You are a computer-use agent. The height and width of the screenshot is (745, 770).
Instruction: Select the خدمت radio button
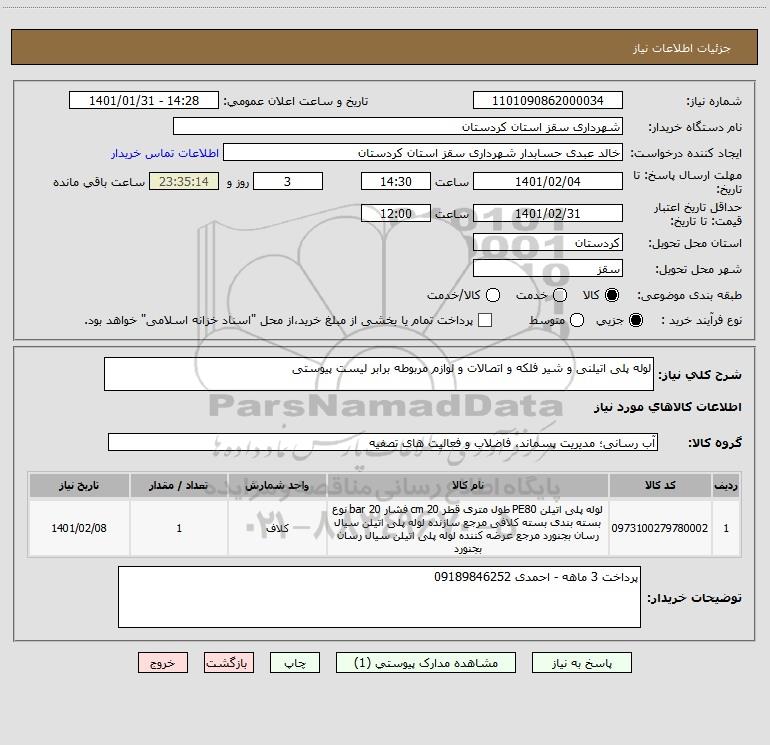[x=560, y=295]
